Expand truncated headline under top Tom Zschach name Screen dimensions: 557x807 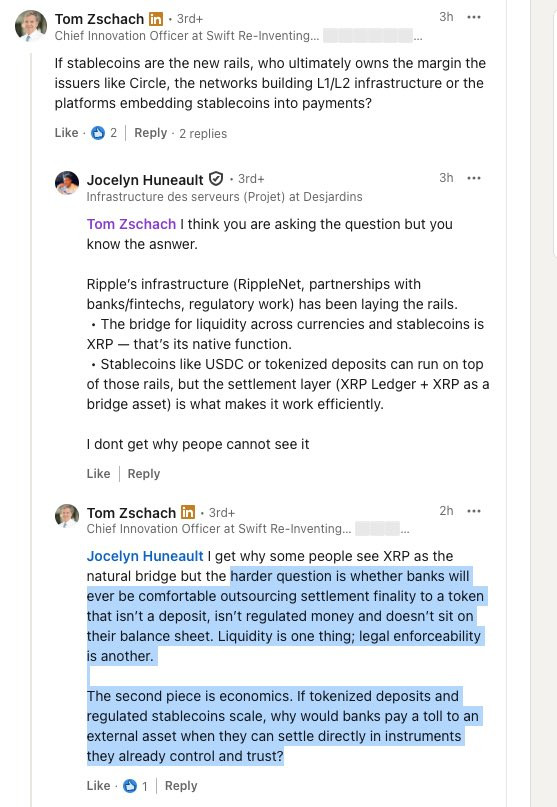[419, 36]
